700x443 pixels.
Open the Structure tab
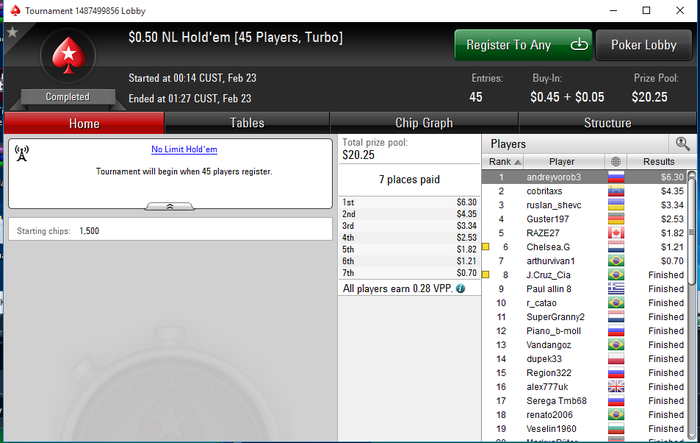pyautogui.click(x=607, y=123)
